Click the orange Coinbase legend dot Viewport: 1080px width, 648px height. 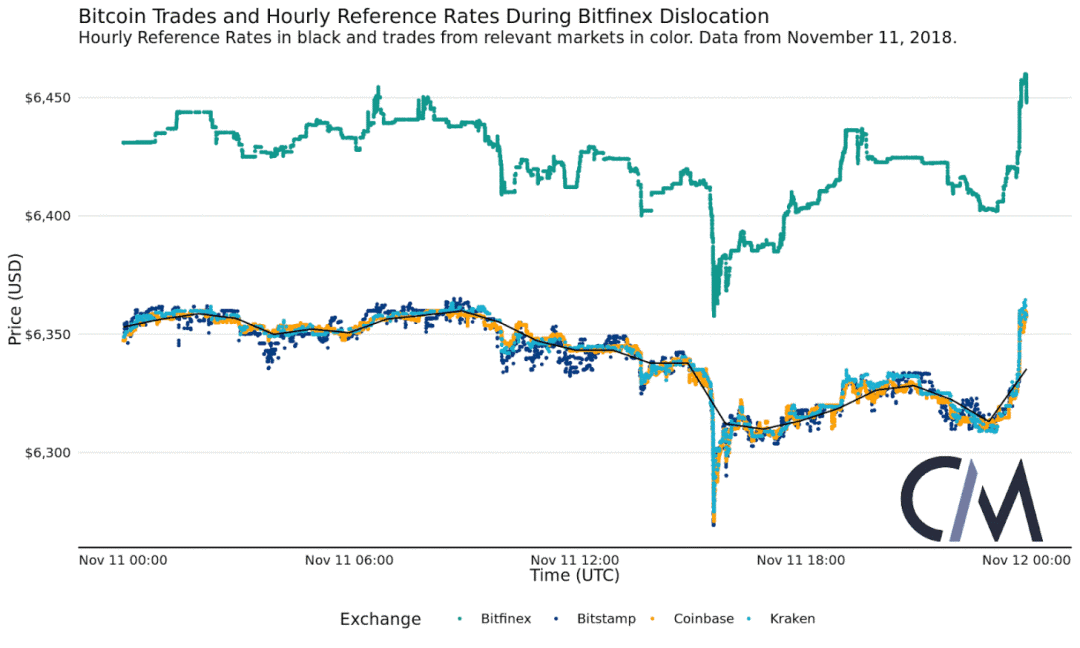click(x=655, y=619)
